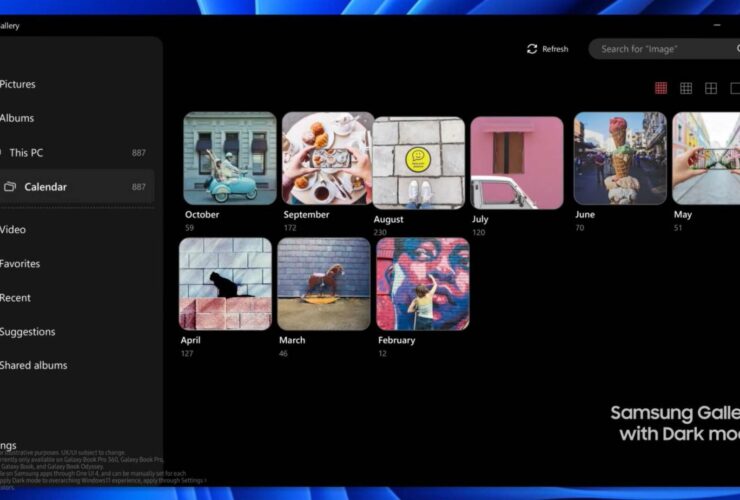Click the July month label
The image size is (740, 500).
pos(480,219)
